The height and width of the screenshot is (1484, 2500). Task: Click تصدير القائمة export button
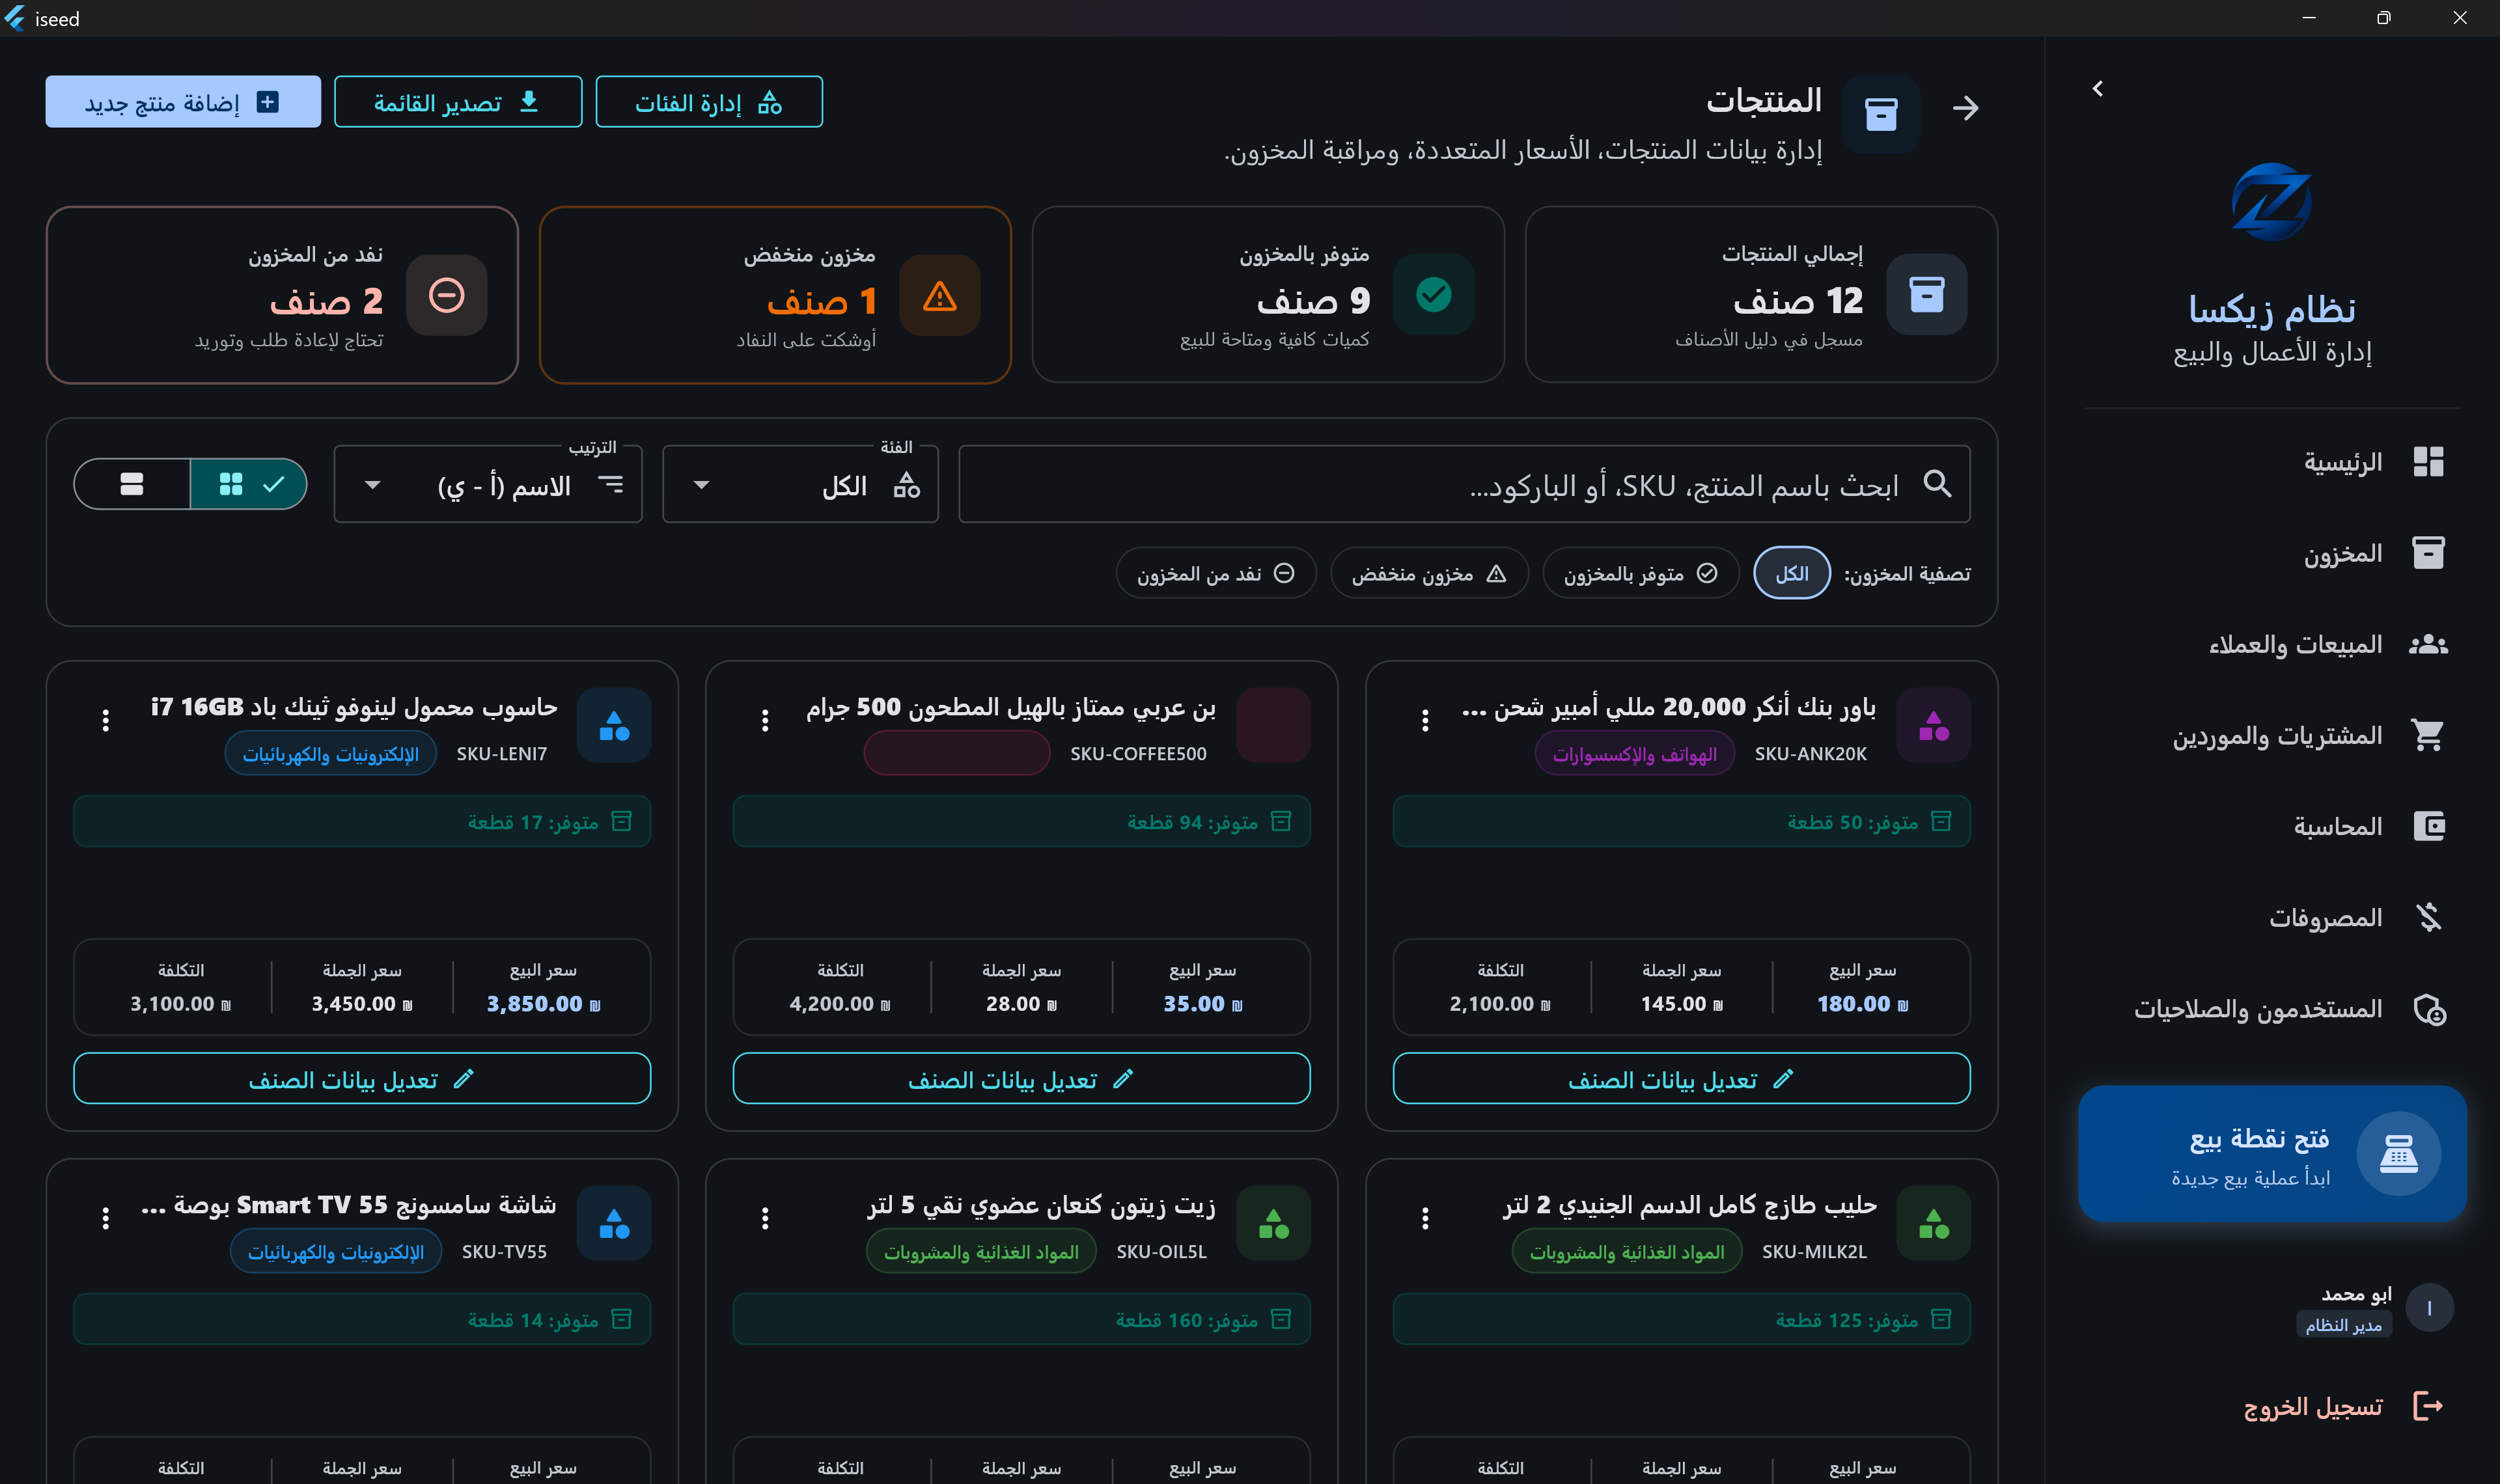tap(458, 102)
